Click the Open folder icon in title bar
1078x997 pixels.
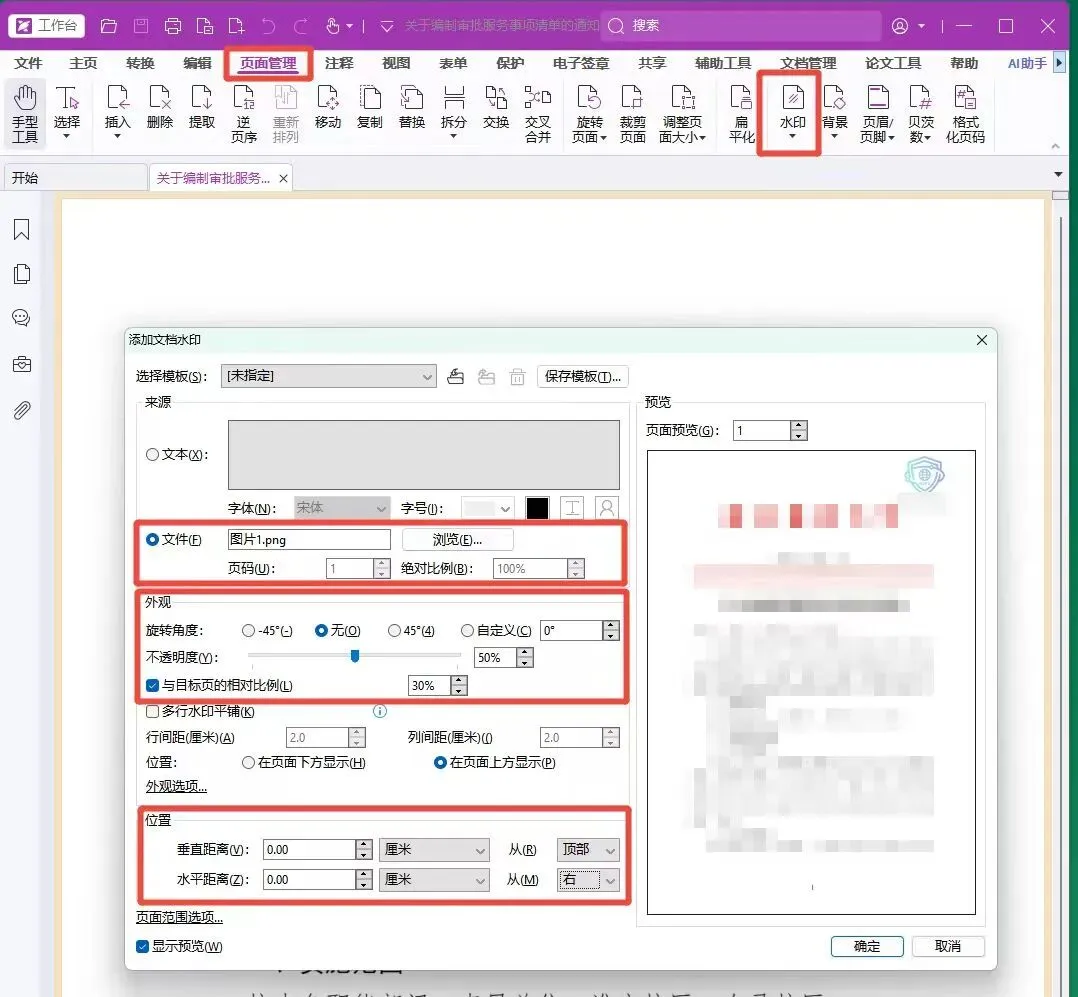pos(109,26)
